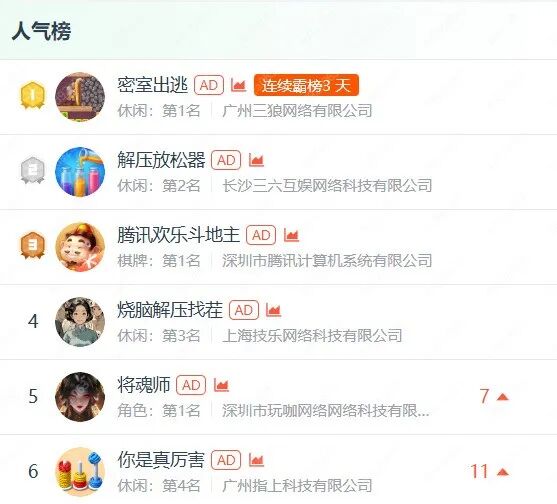The height and width of the screenshot is (504, 557).
Task: Open the 解压放松器 game title
Action: point(161,160)
